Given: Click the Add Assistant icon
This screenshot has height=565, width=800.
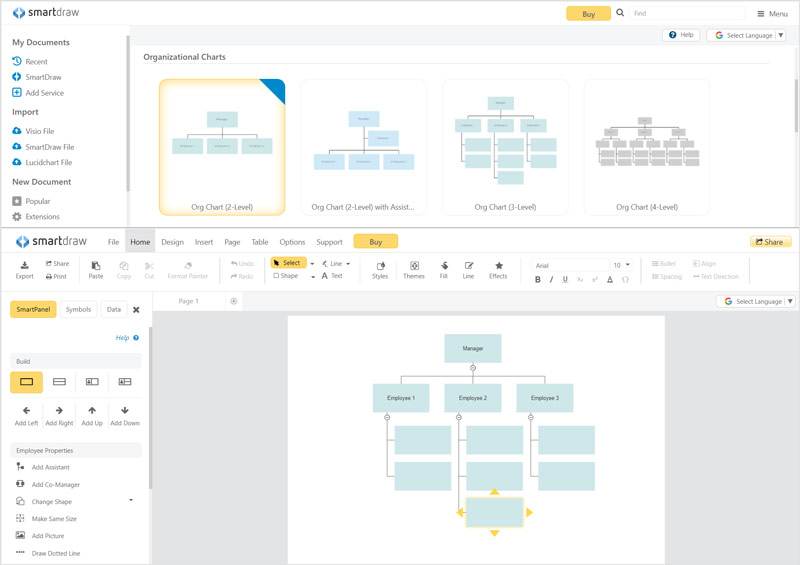Looking at the screenshot, I should [x=20, y=467].
